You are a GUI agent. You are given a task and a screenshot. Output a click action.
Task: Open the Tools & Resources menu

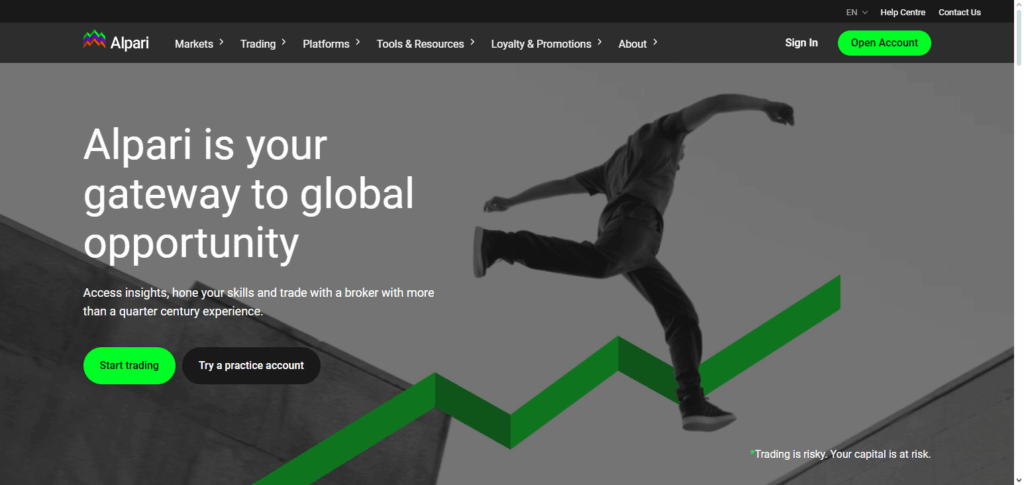(420, 44)
